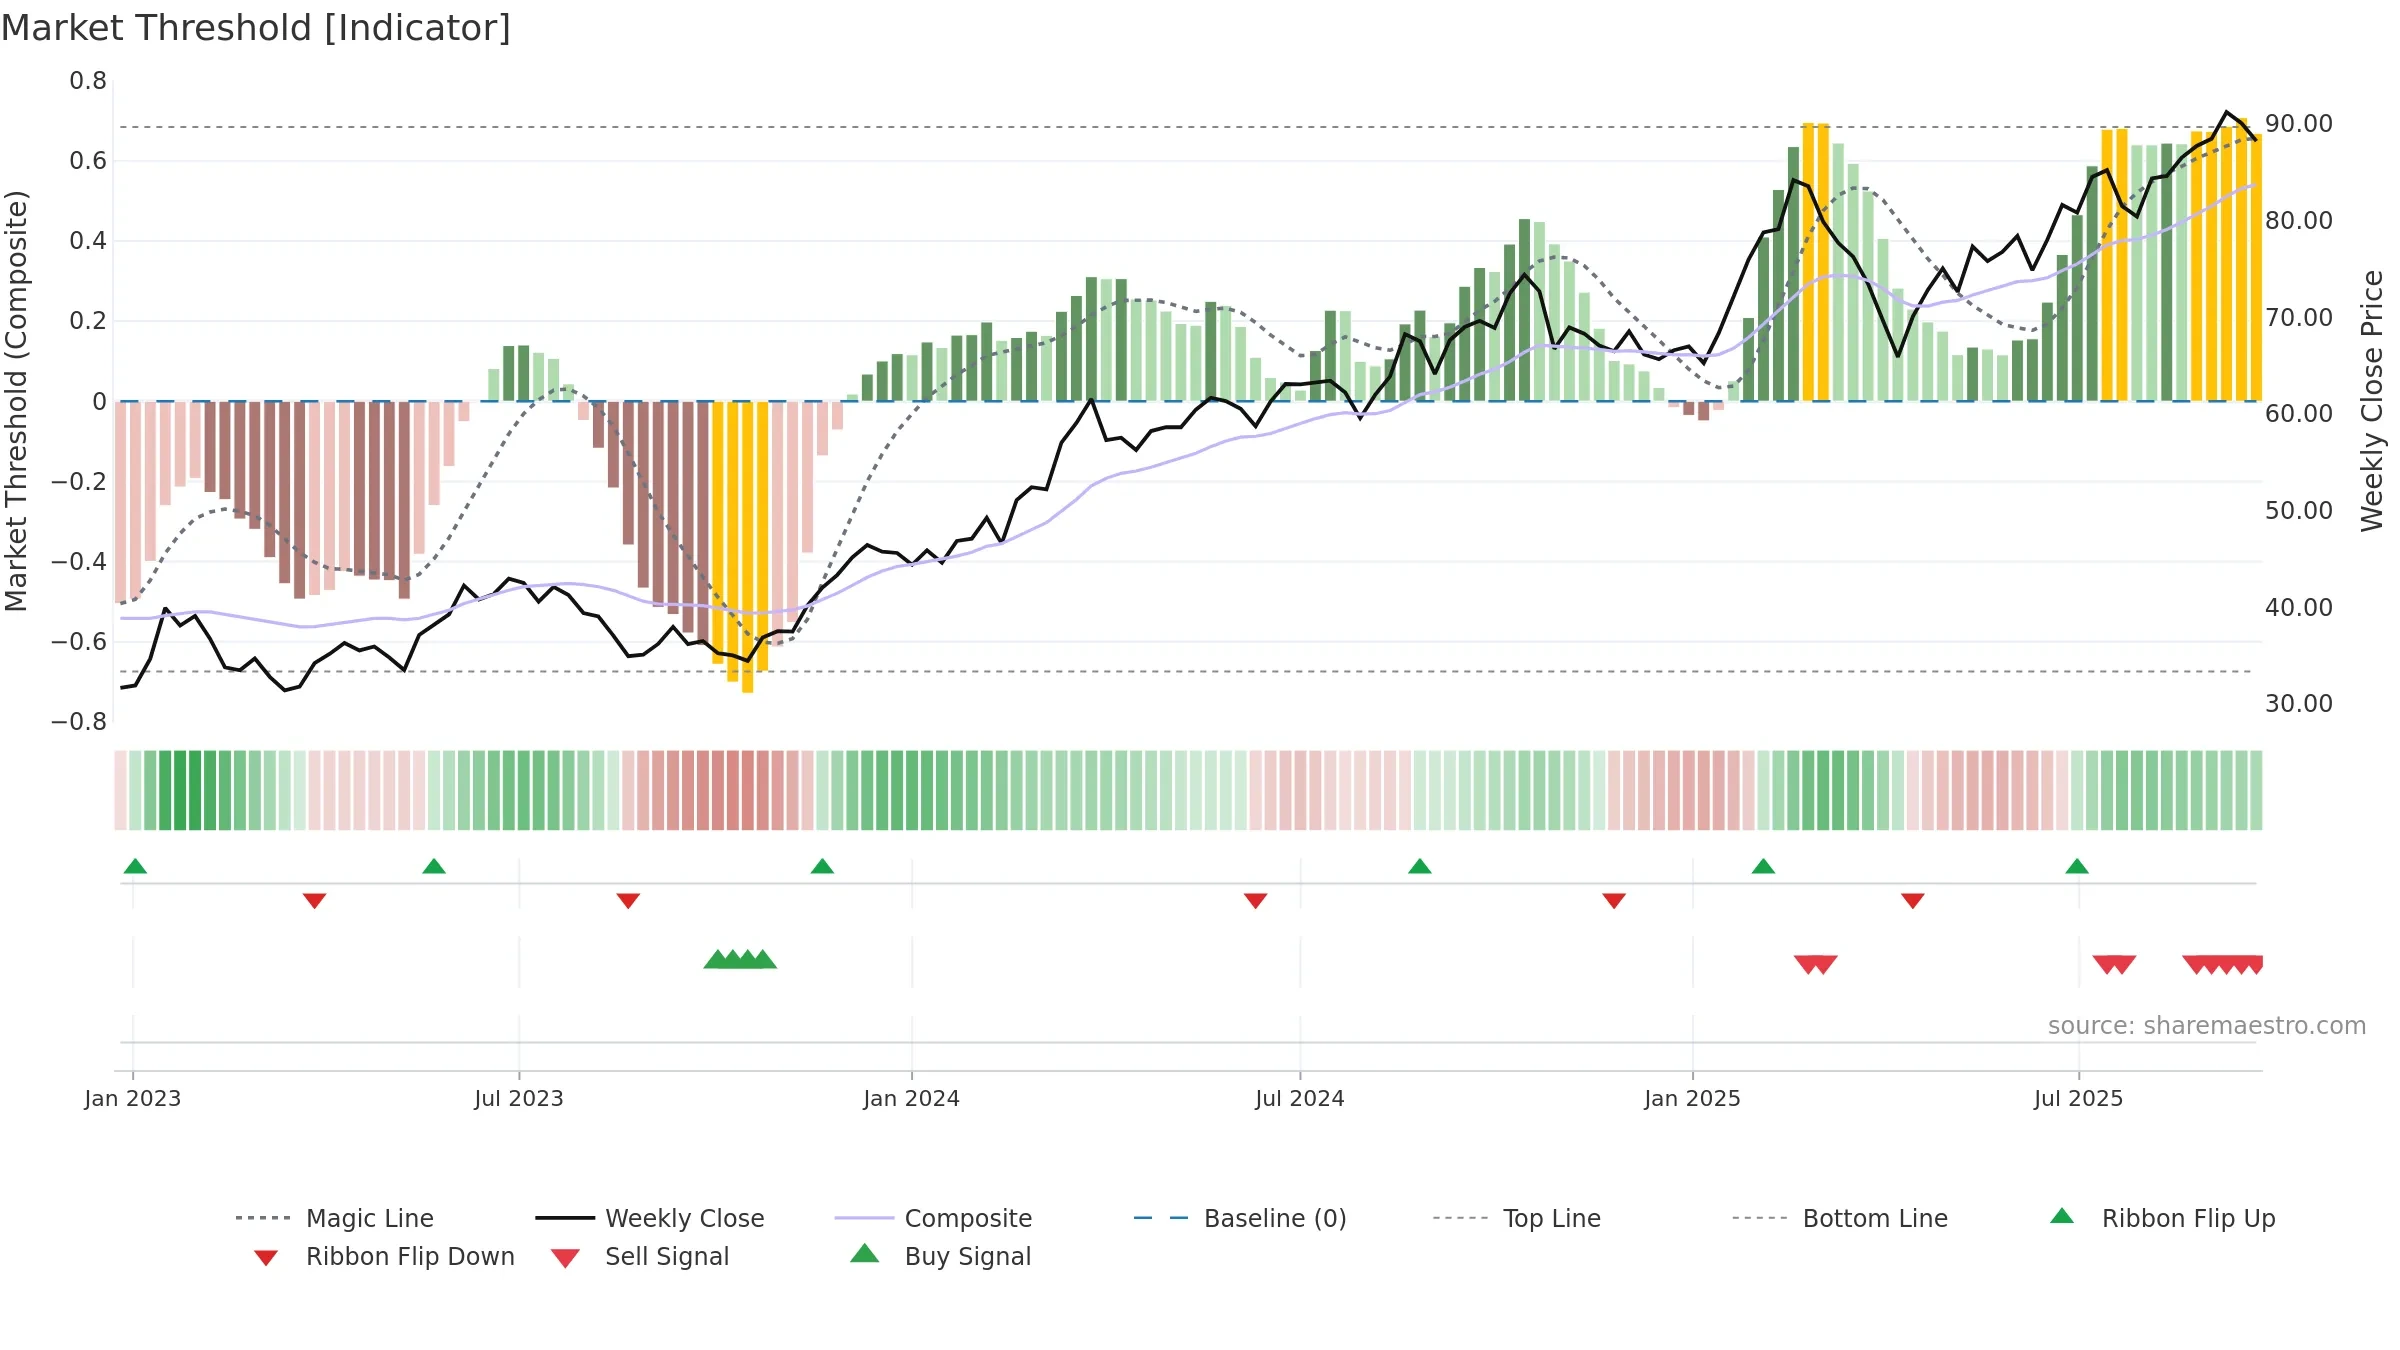This screenshot has width=2400, height=1350.
Task: Click the first ribbon flip down marker in early 2023
Action: [314, 901]
